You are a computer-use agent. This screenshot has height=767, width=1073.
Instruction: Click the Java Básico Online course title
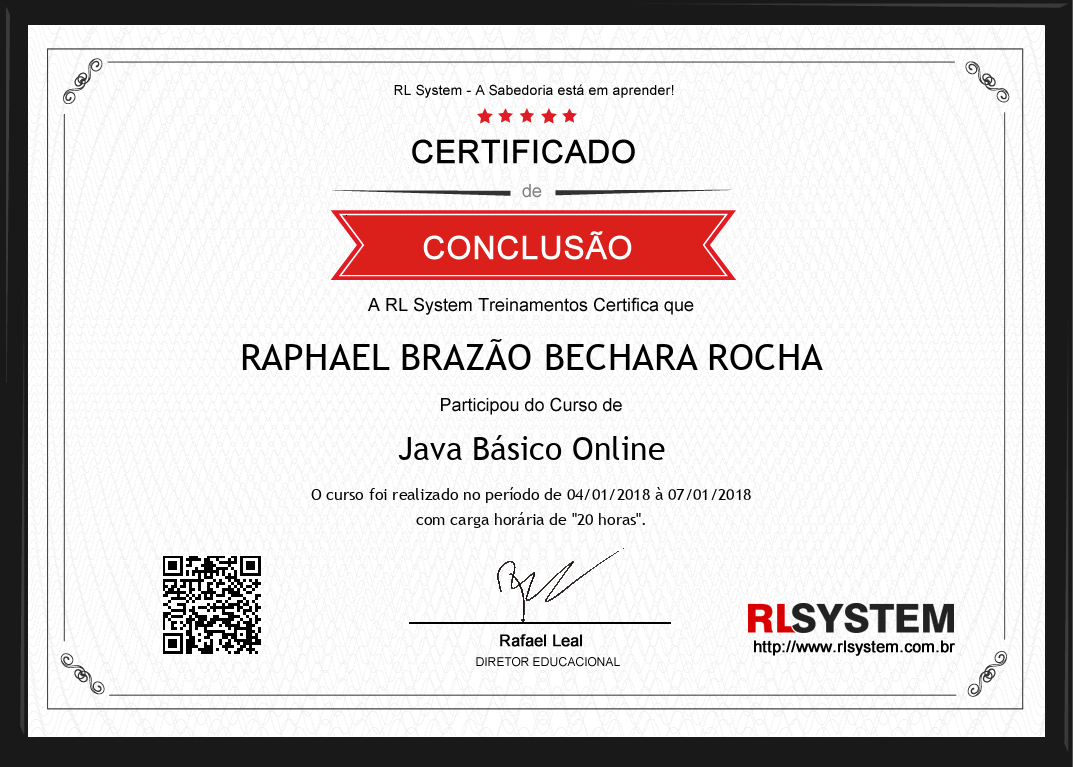[531, 448]
